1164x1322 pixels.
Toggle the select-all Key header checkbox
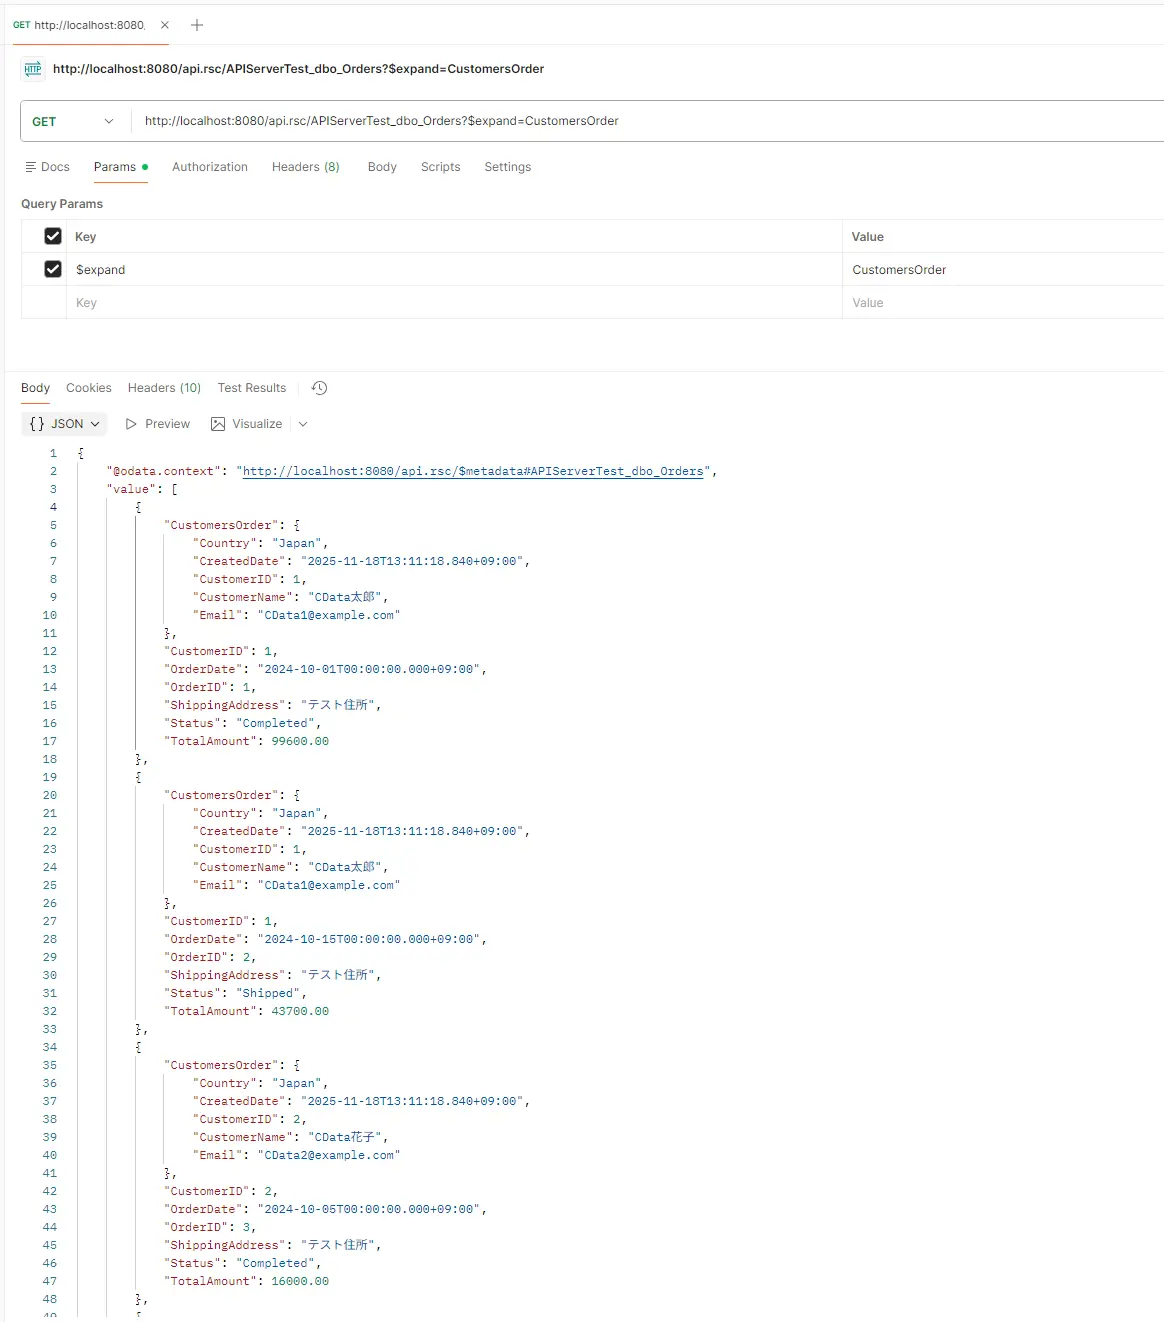click(x=53, y=236)
